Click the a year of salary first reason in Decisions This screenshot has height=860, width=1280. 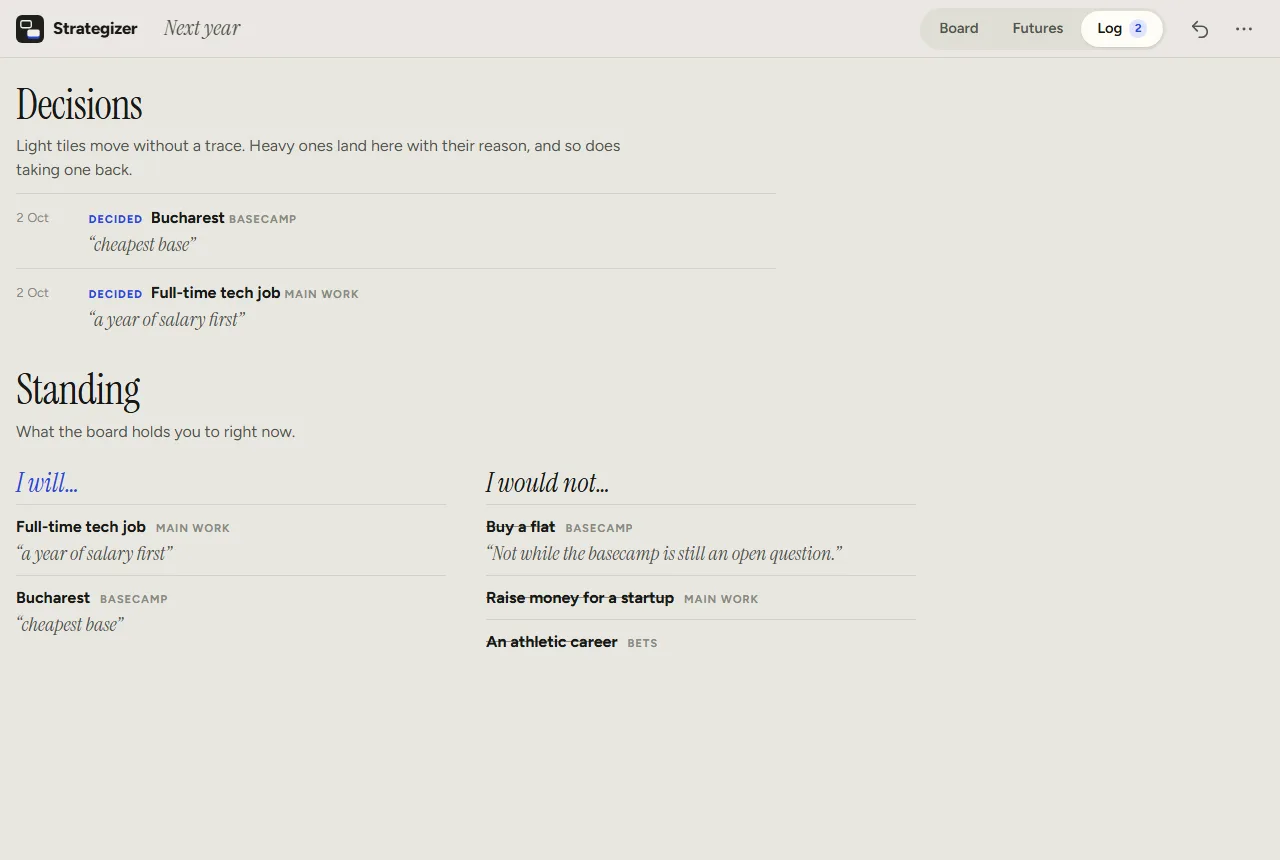click(x=166, y=320)
